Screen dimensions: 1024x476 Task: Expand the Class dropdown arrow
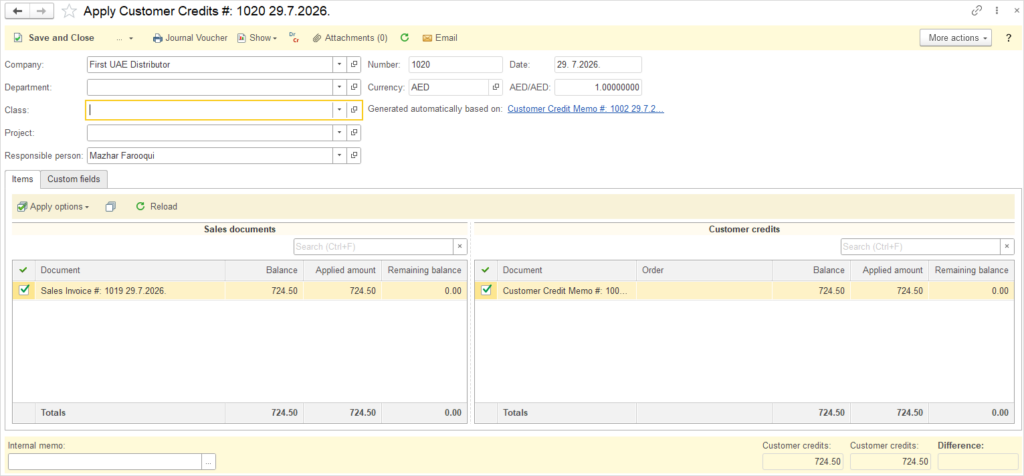pyautogui.click(x=339, y=110)
